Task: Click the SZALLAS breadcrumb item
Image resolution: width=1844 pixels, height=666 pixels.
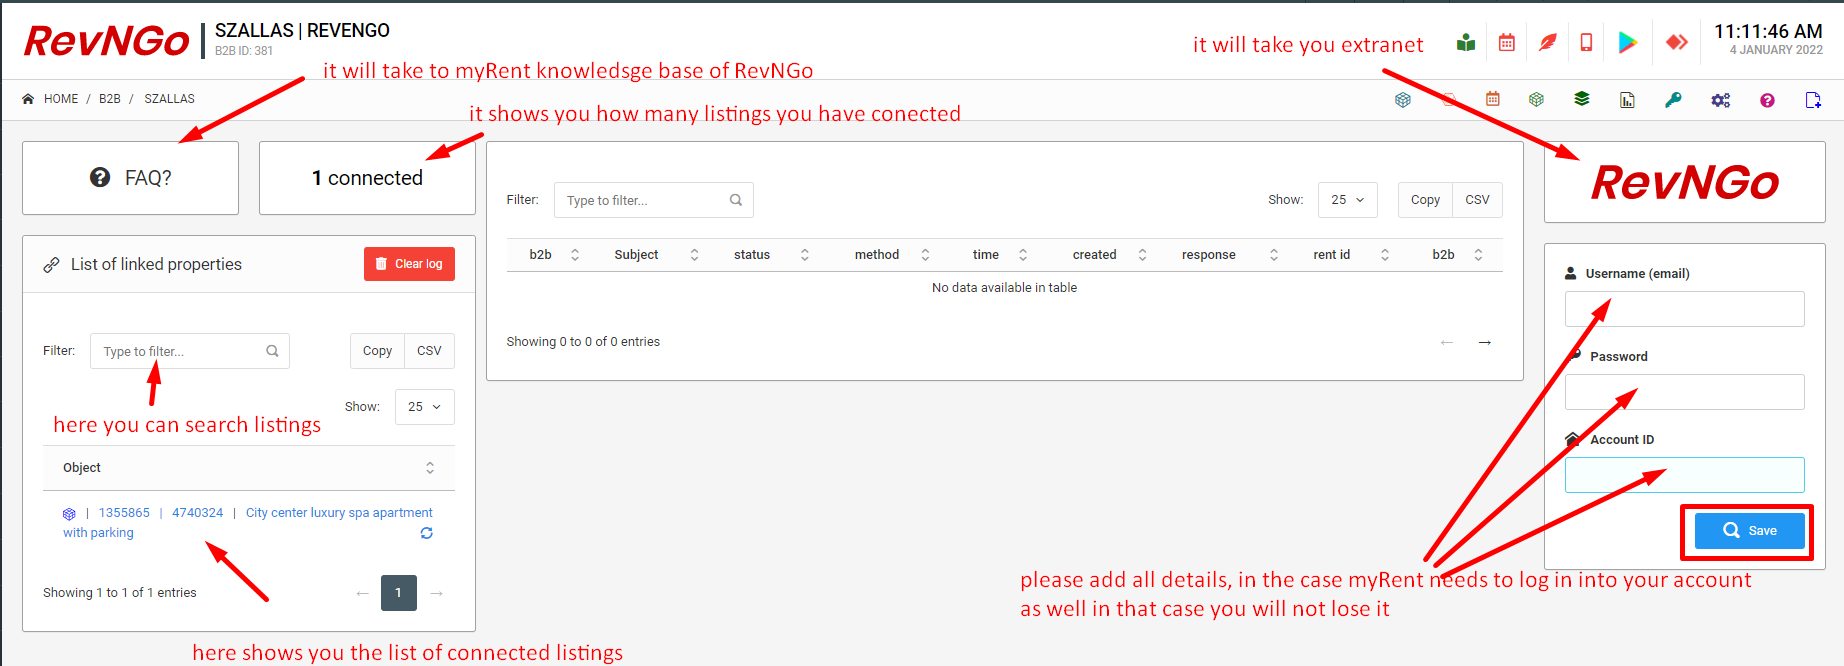Action: (169, 99)
